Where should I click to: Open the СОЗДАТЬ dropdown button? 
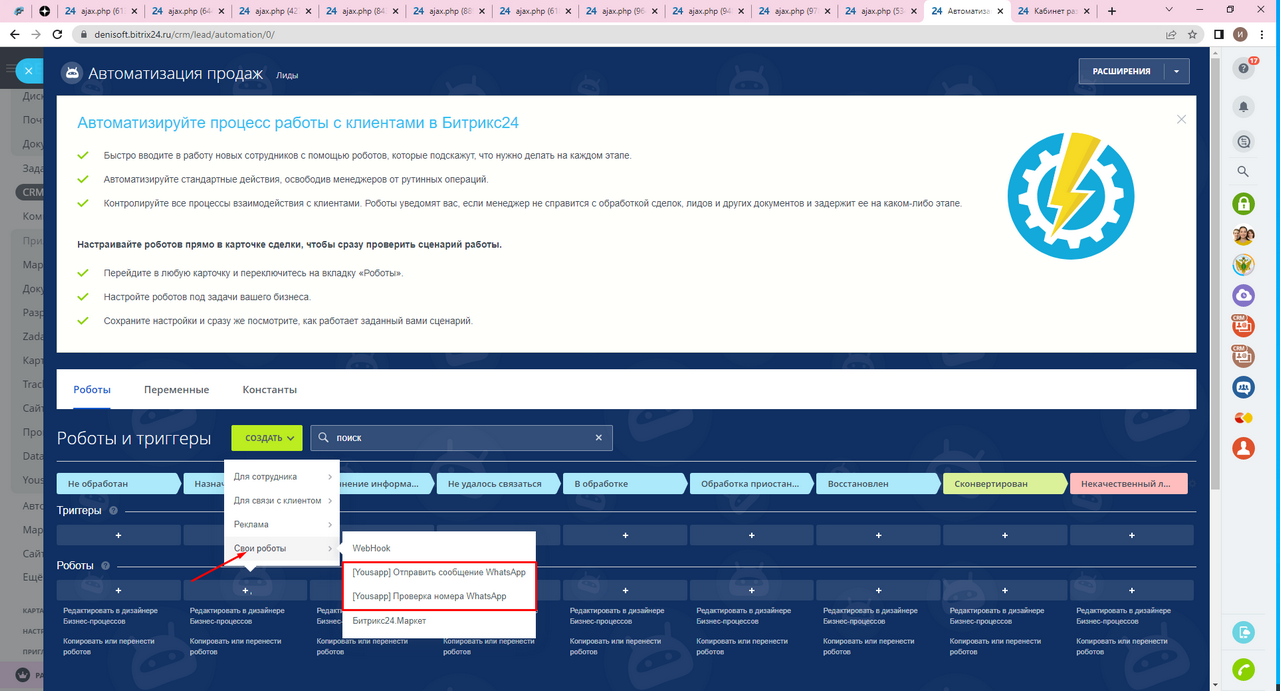pyautogui.click(x=266, y=438)
